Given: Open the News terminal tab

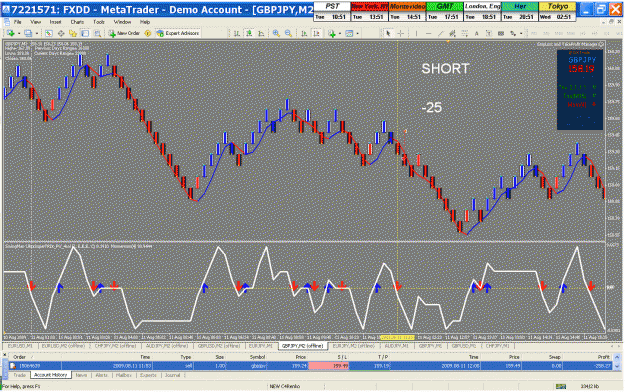Looking at the screenshot, I should click(x=81, y=375).
